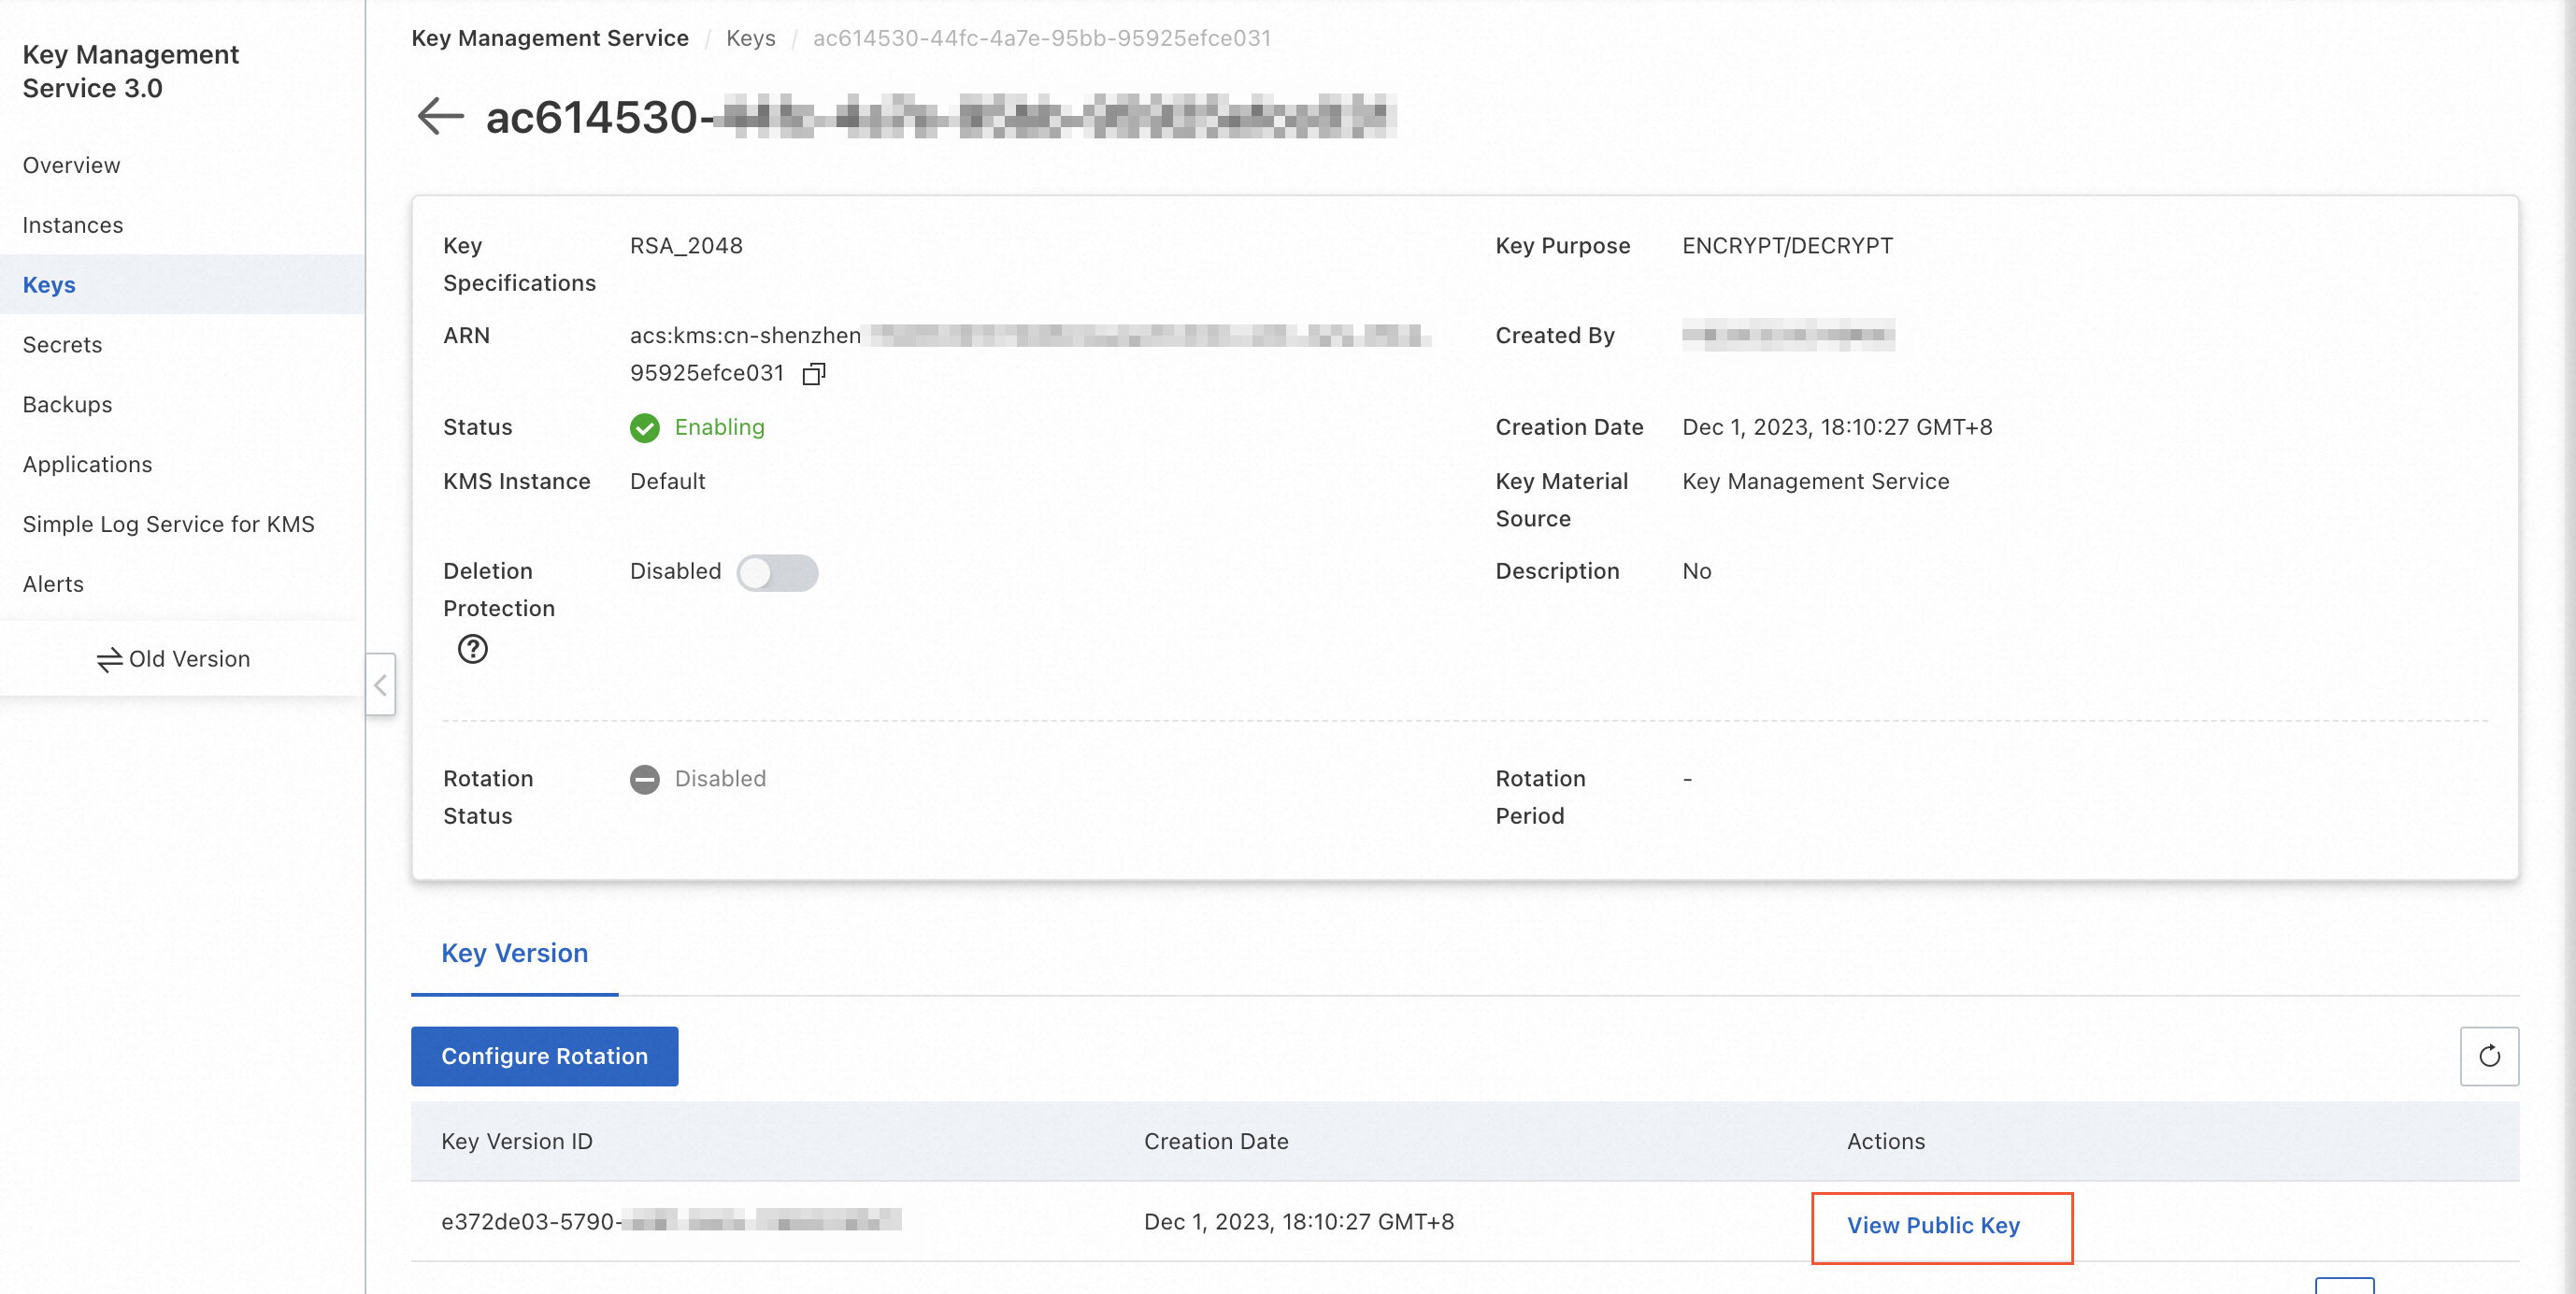Open the Instances sidebar item
The height and width of the screenshot is (1294, 2576).
[73, 225]
